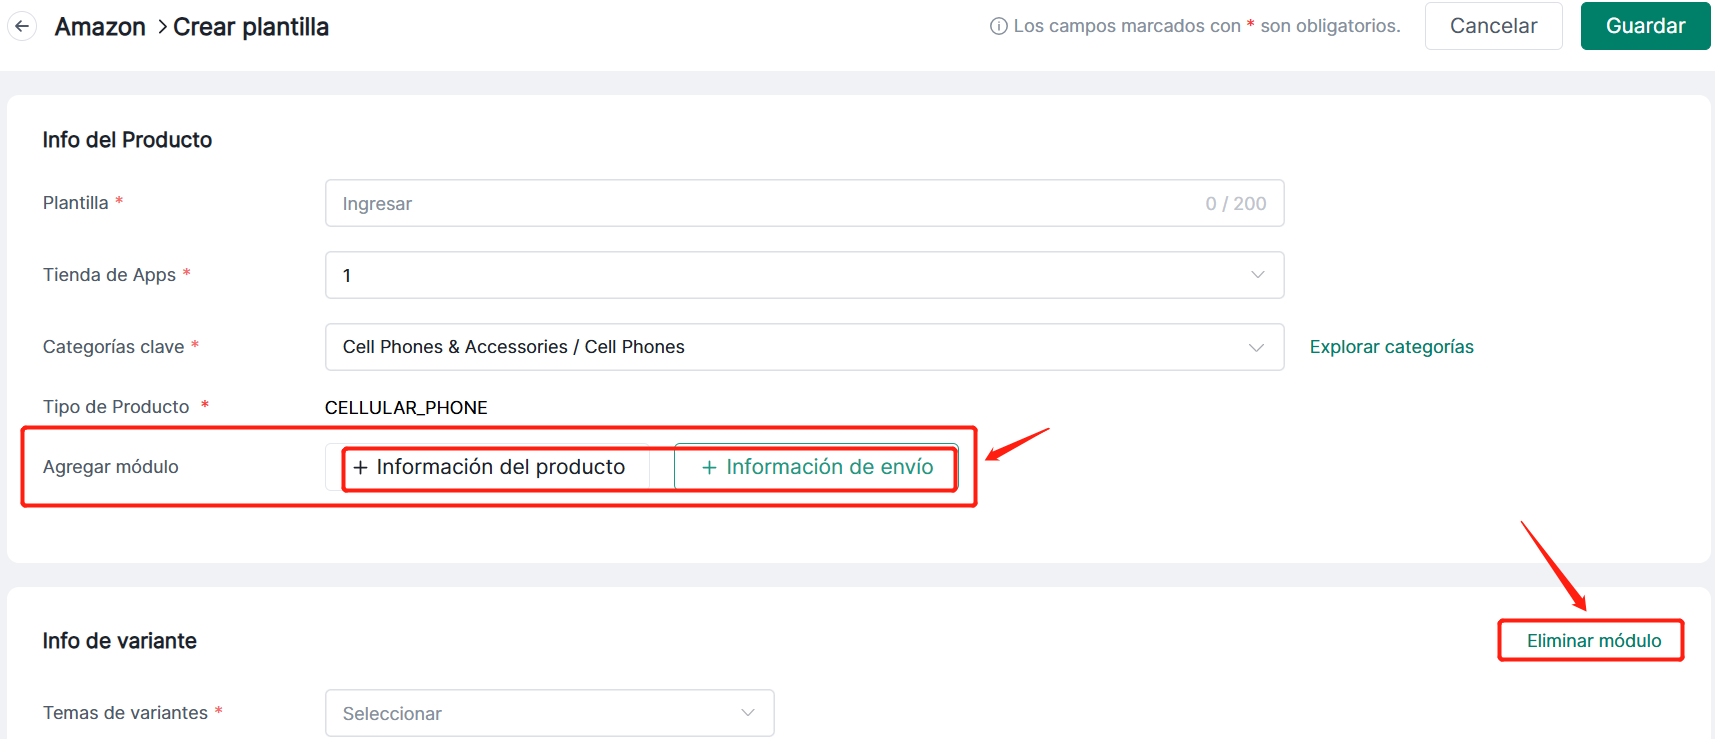
Task: Click chevron arrow in Tienda de Apps field
Action: [1257, 275]
